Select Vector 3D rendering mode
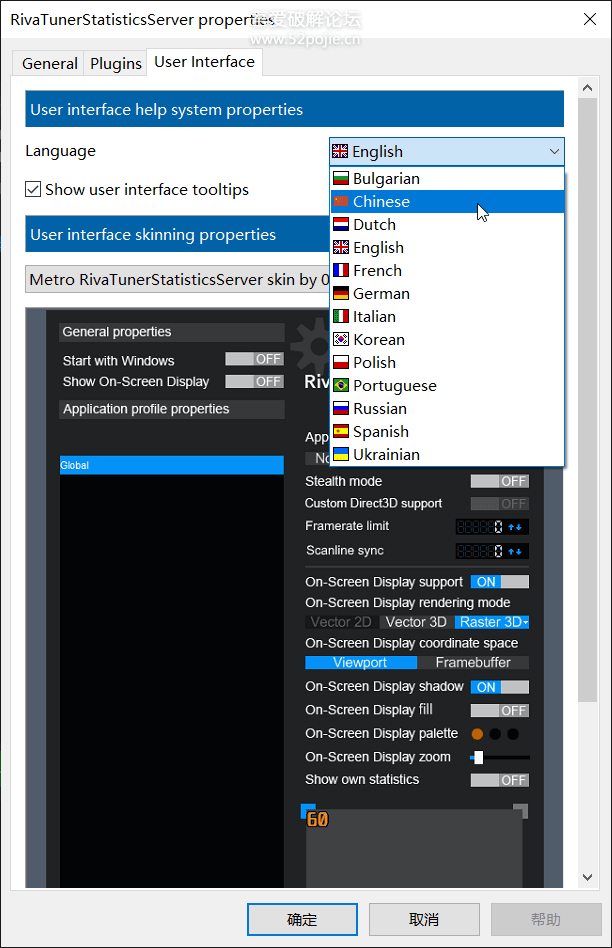 tap(416, 622)
